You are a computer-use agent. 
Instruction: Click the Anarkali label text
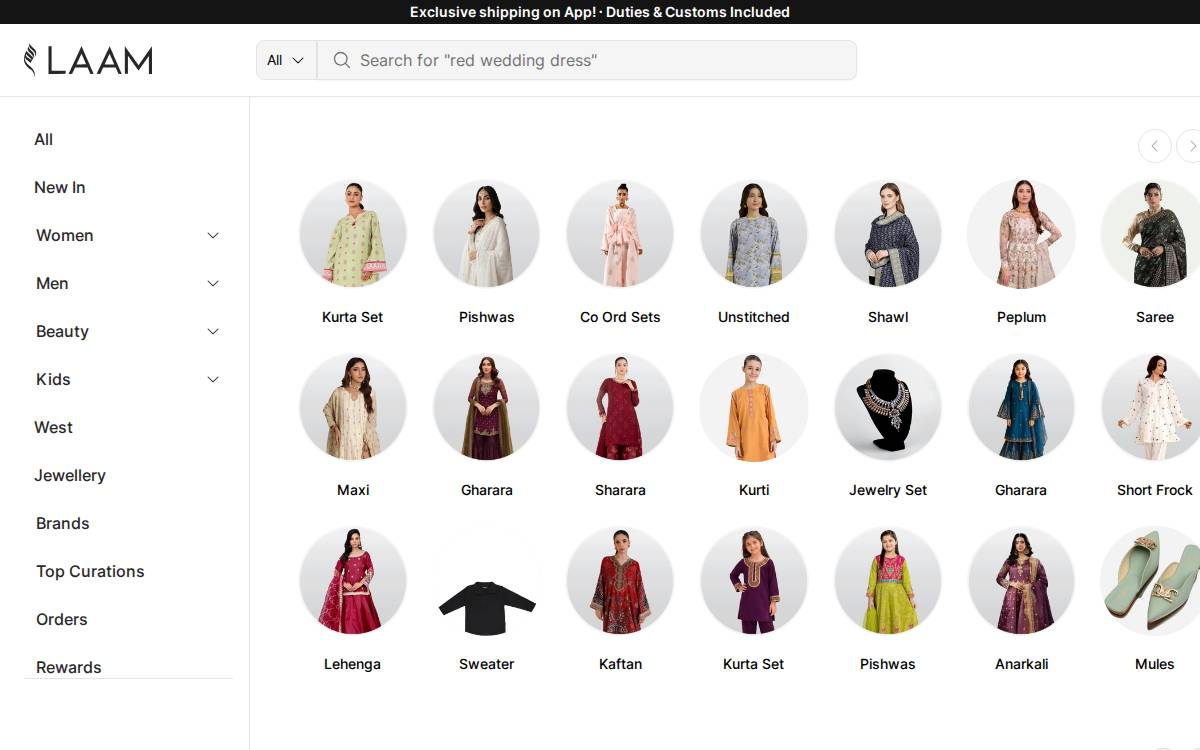pos(1021,664)
